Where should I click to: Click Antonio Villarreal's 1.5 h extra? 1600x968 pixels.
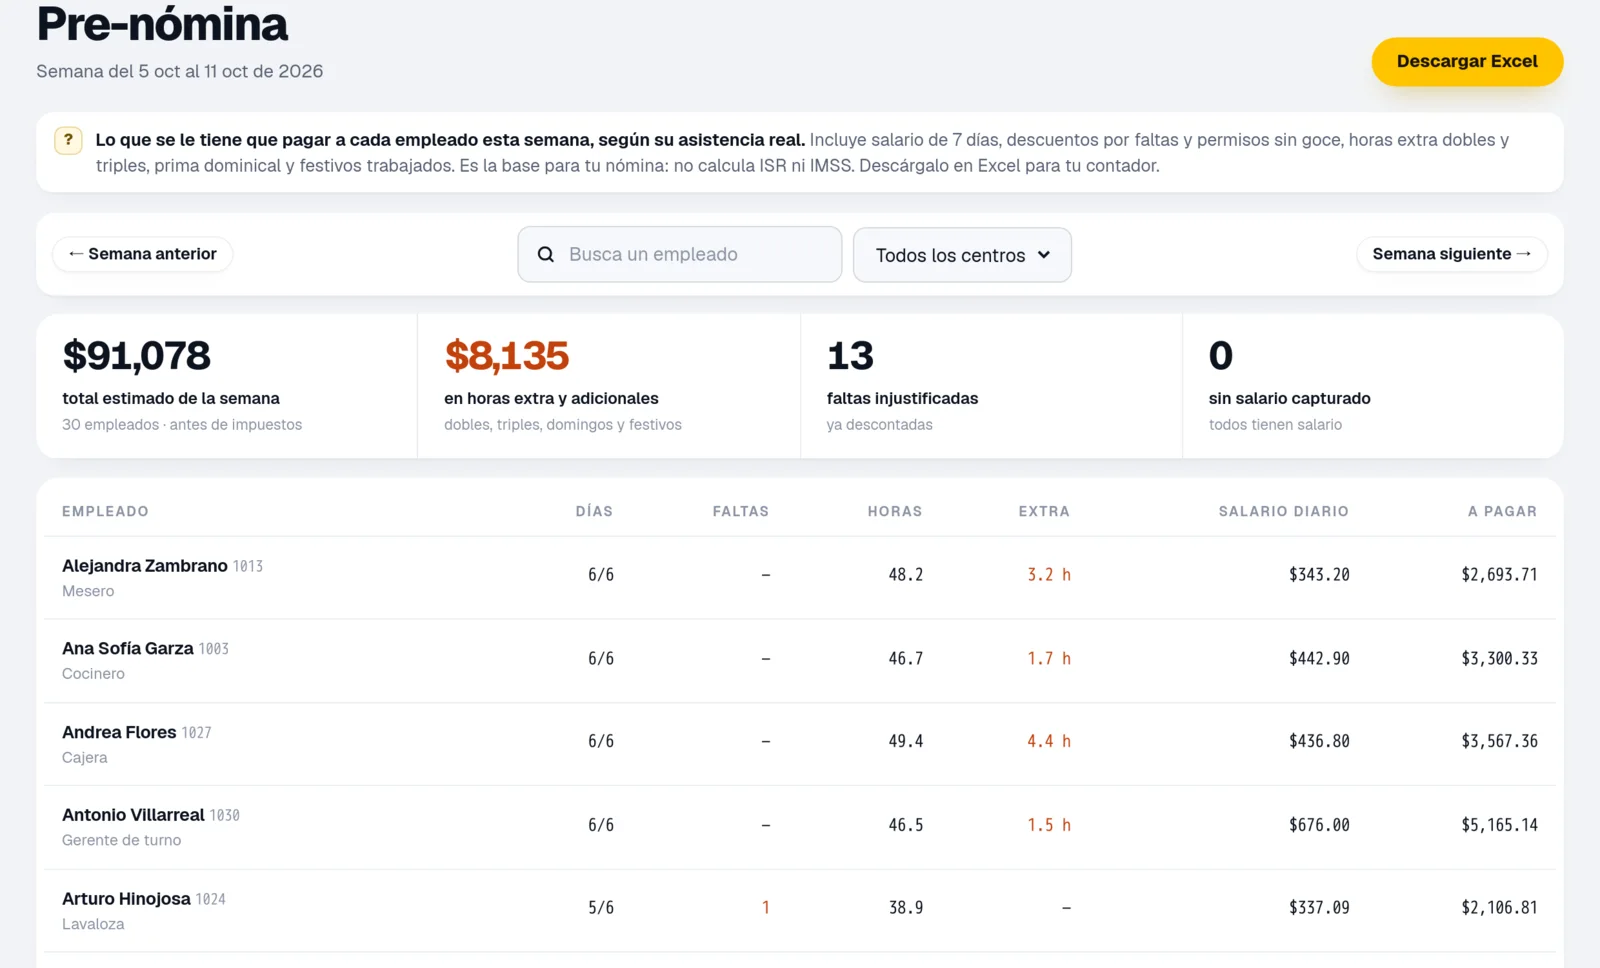coord(1049,825)
